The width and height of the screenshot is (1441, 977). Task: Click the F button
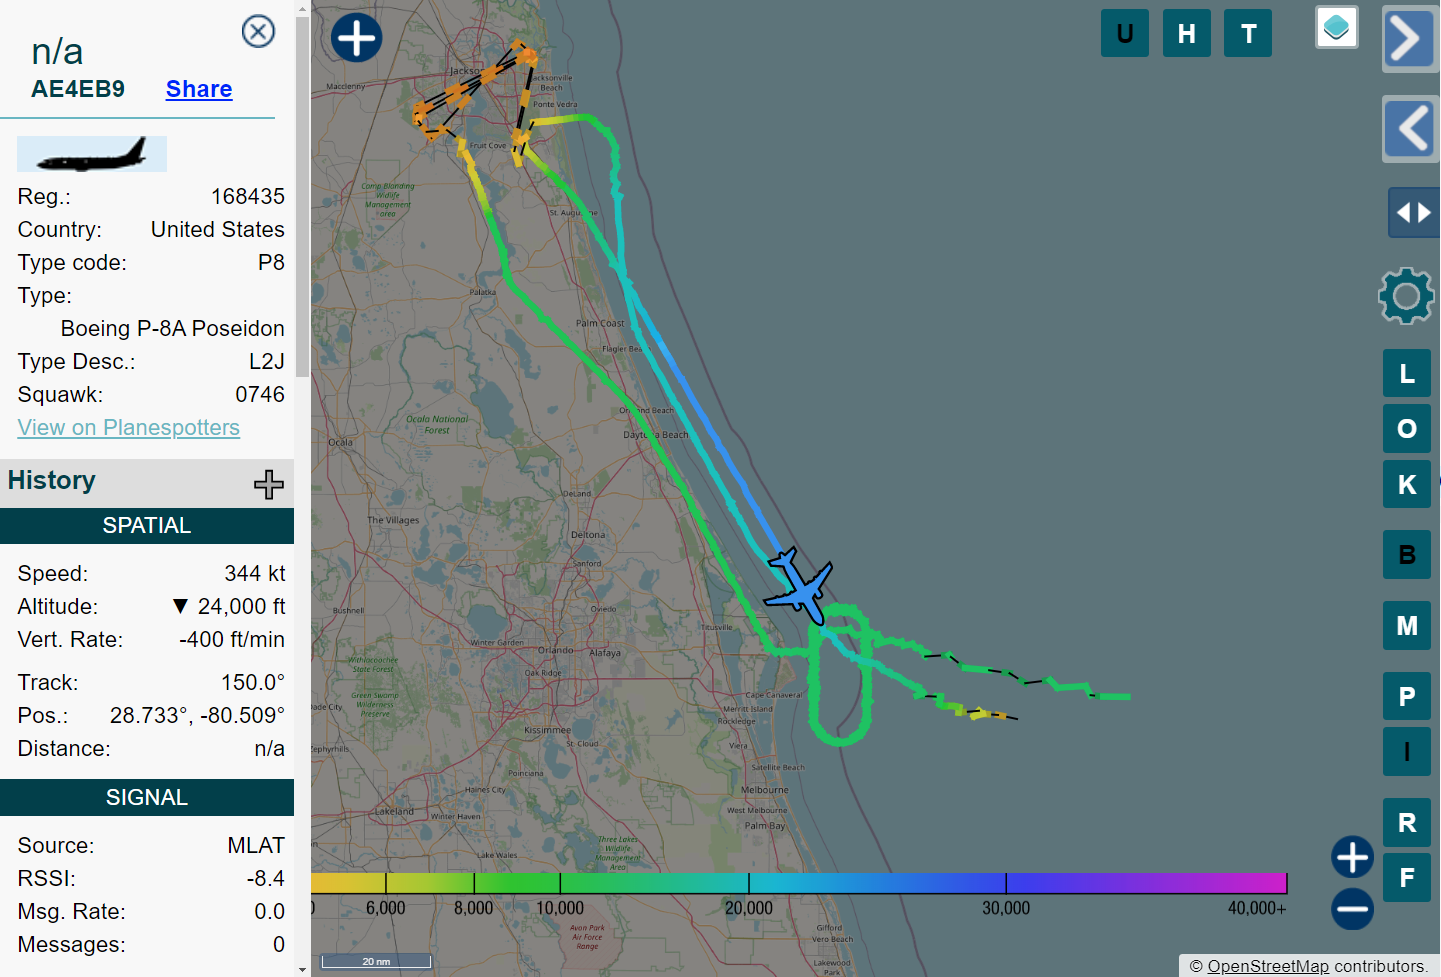(x=1407, y=878)
